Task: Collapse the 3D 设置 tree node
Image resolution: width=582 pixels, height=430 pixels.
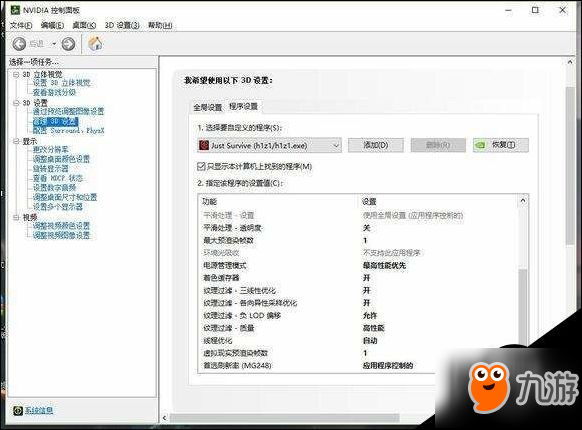Action: pos(16,103)
